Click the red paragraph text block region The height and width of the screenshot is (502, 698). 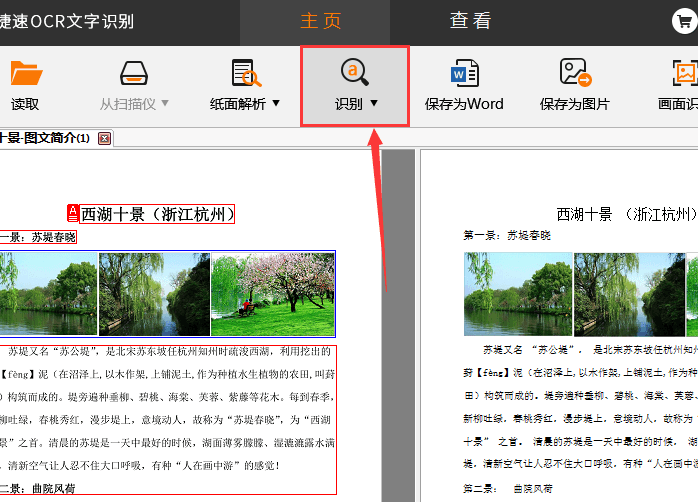(168, 420)
